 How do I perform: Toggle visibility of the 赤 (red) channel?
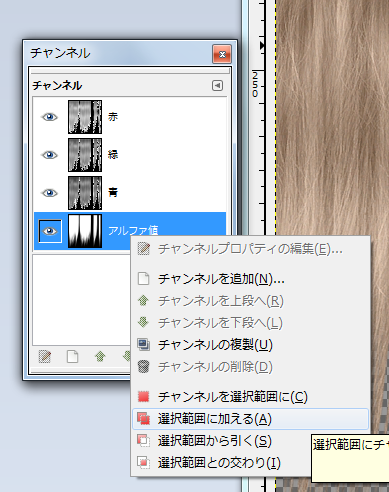(50, 117)
